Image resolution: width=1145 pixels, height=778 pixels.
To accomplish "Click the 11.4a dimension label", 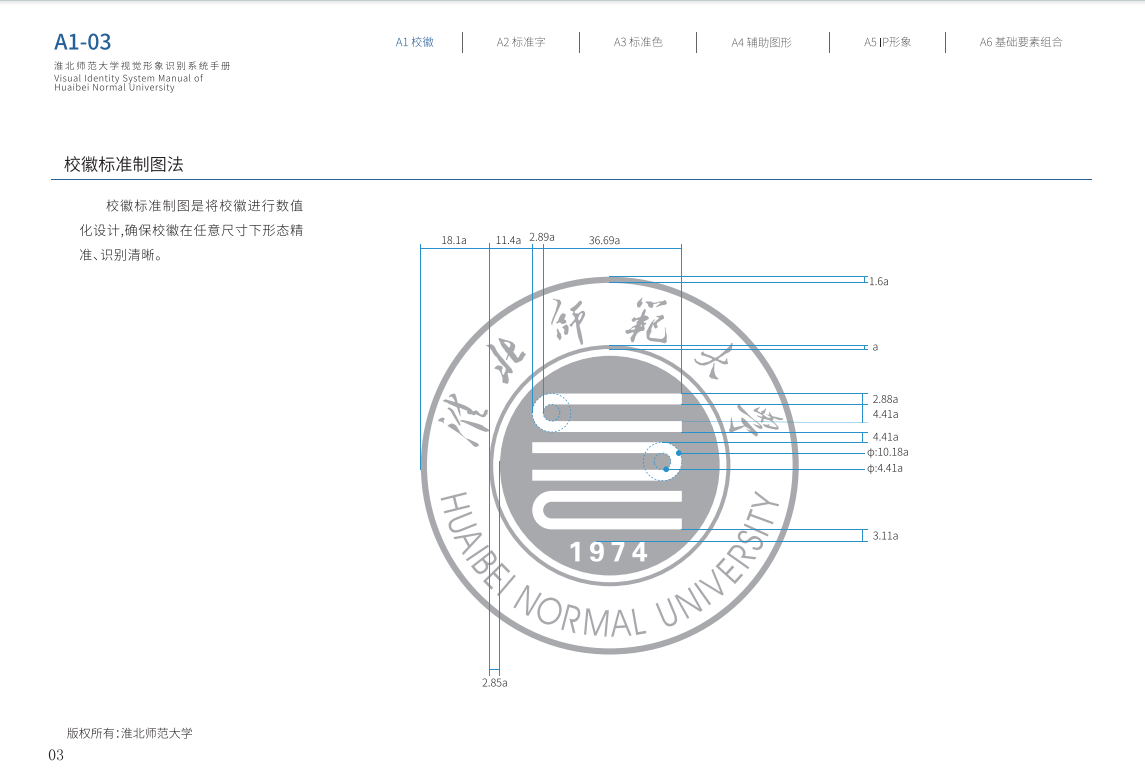I will pyautogui.click(x=508, y=240).
